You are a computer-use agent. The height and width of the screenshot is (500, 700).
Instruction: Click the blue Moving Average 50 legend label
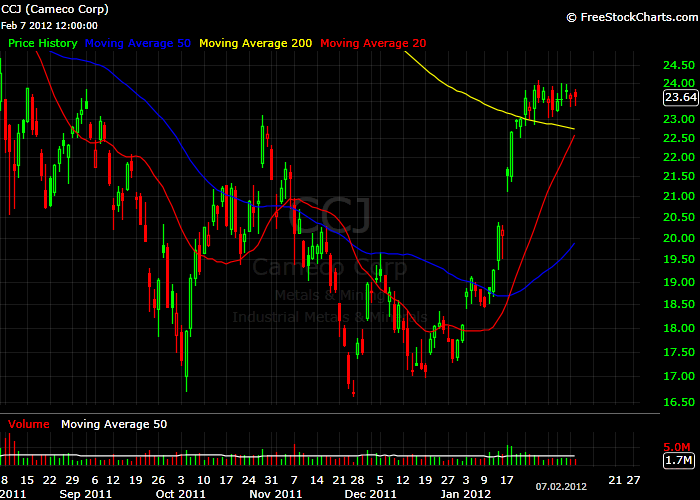tap(138, 43)
